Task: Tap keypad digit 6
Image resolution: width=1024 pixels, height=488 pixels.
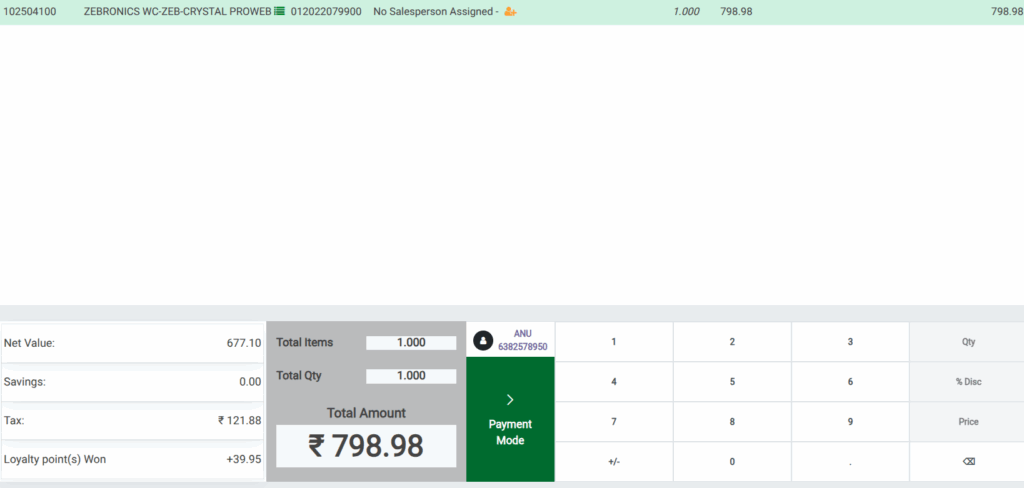Action: point(850,382)
